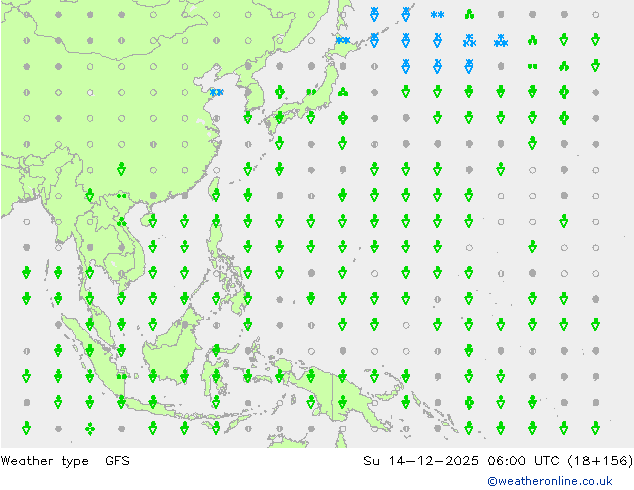The height and width of the screenshot is (490, 634).
Task: Click blue double-snowflake symbol in top row
Action: 437,15
